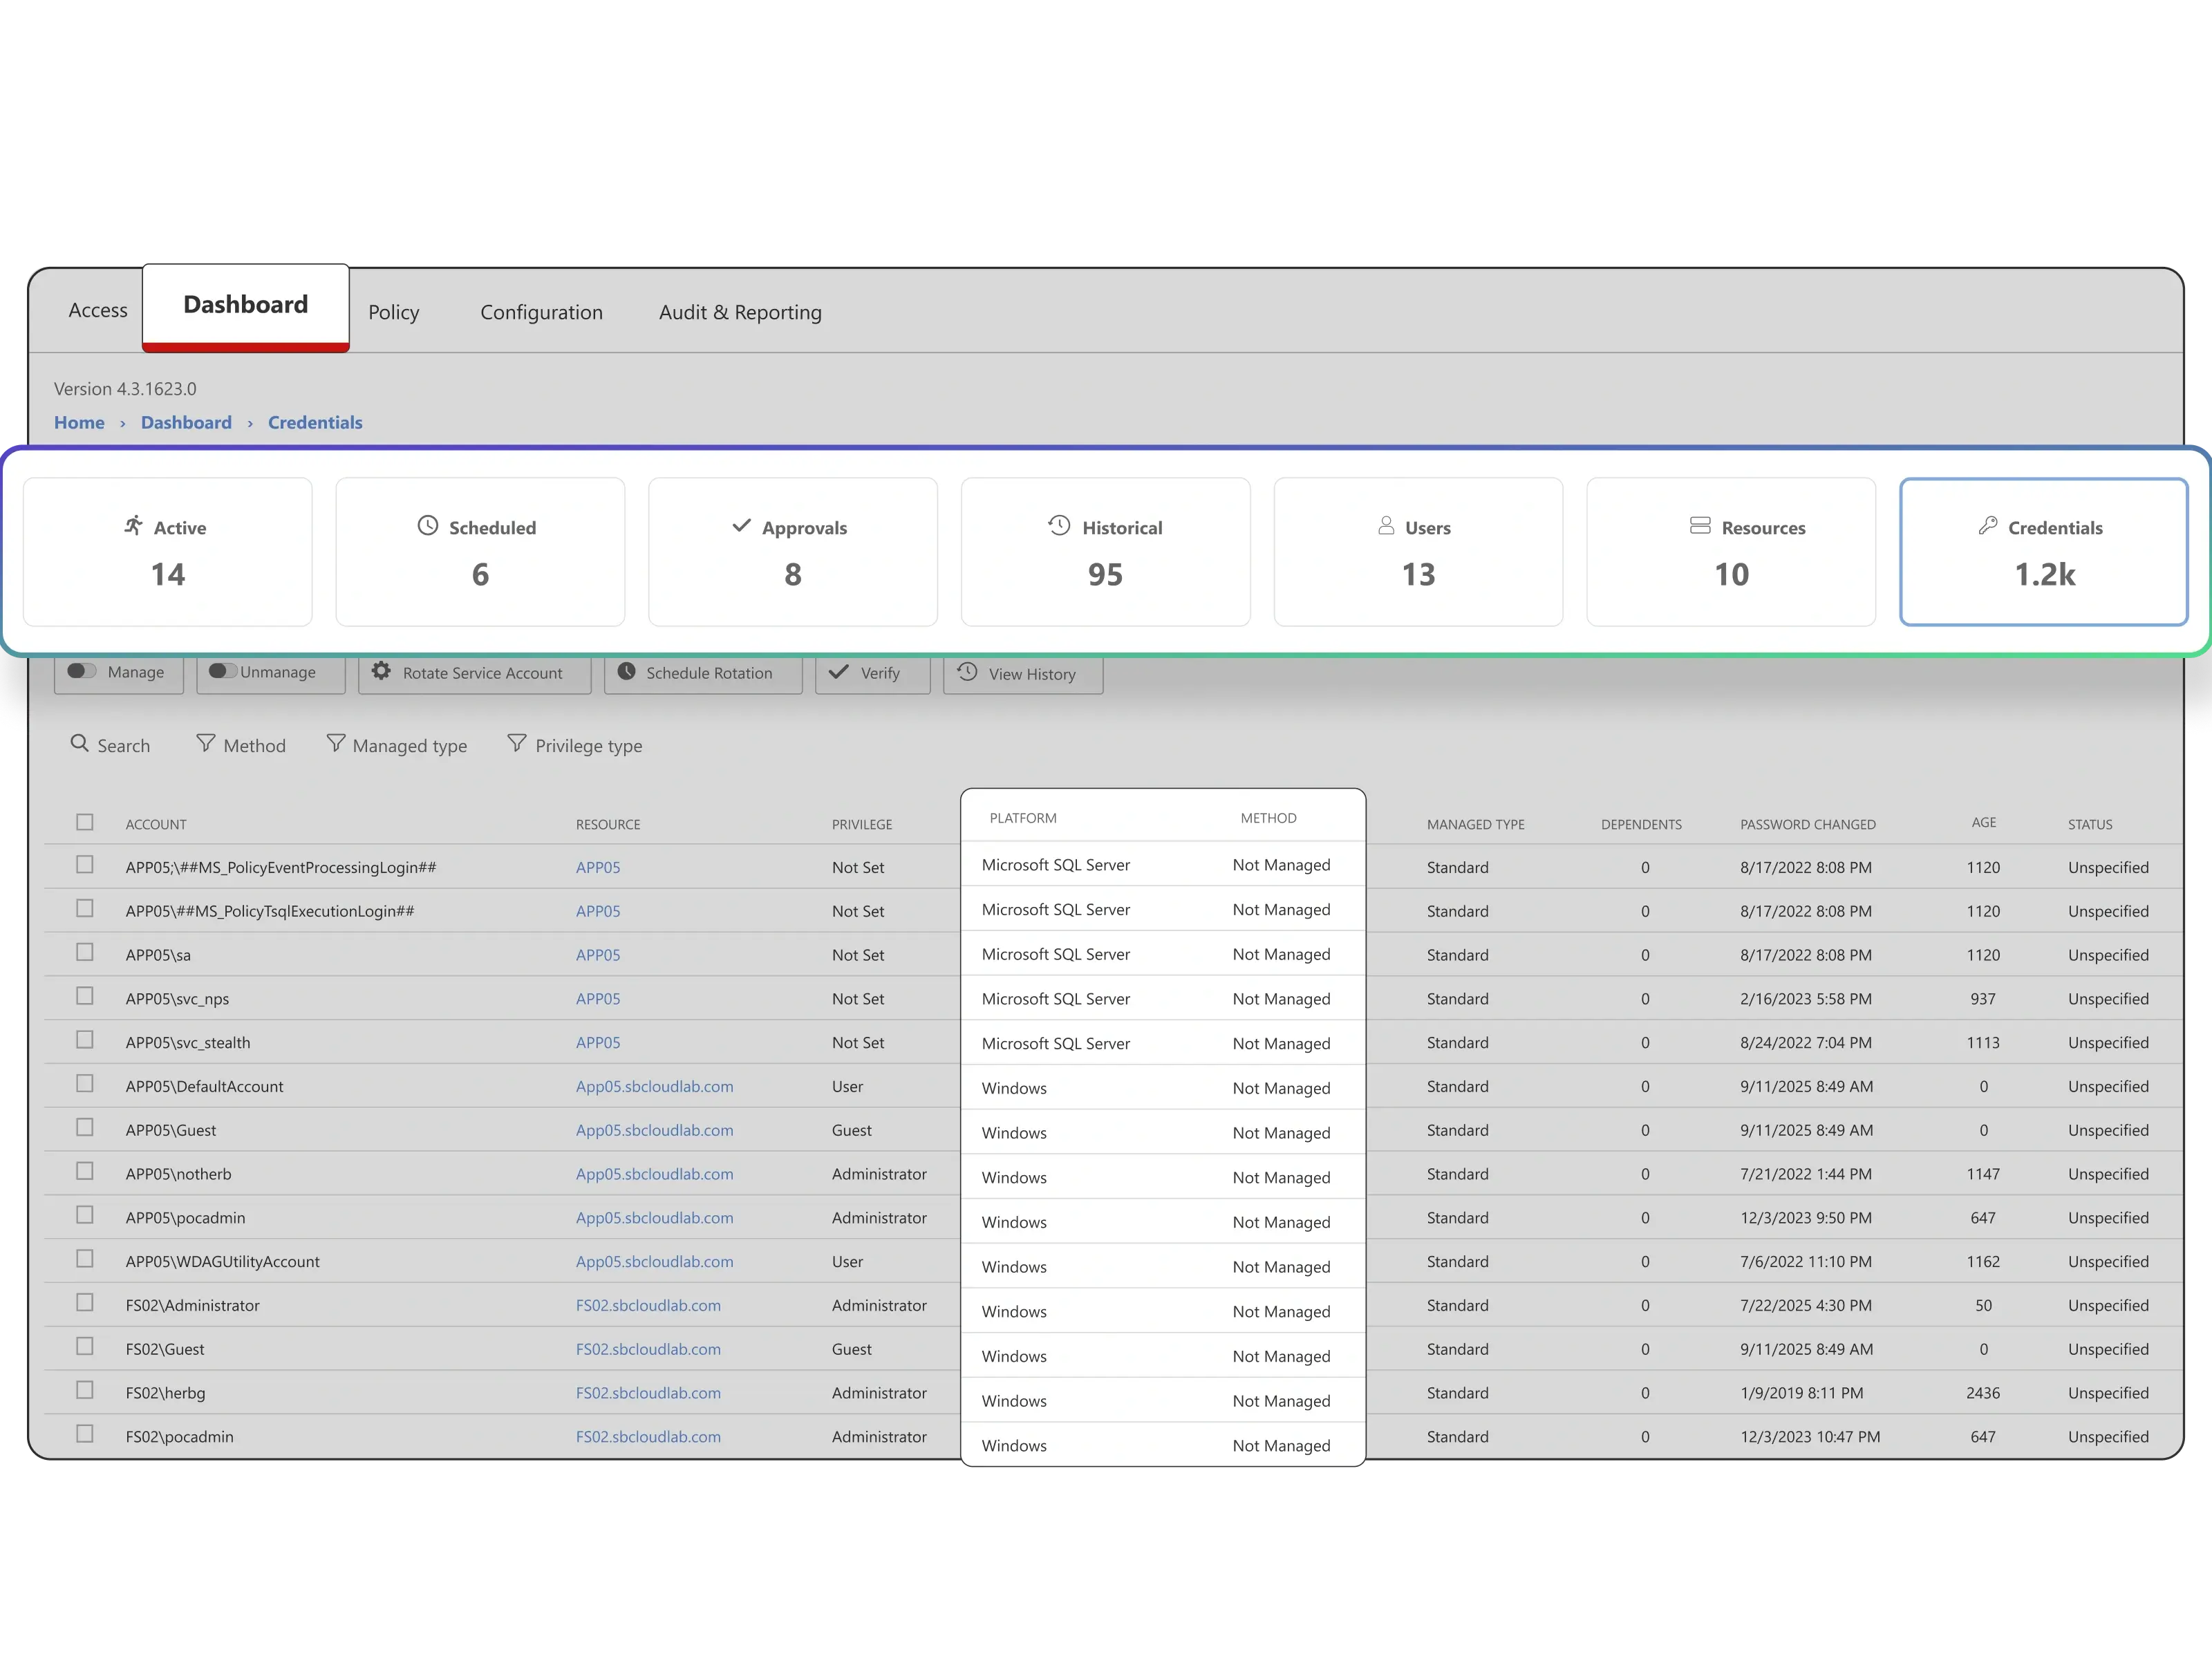Toggle the Manage switch
2212x1659 pixels.
(x=82, y=671)
